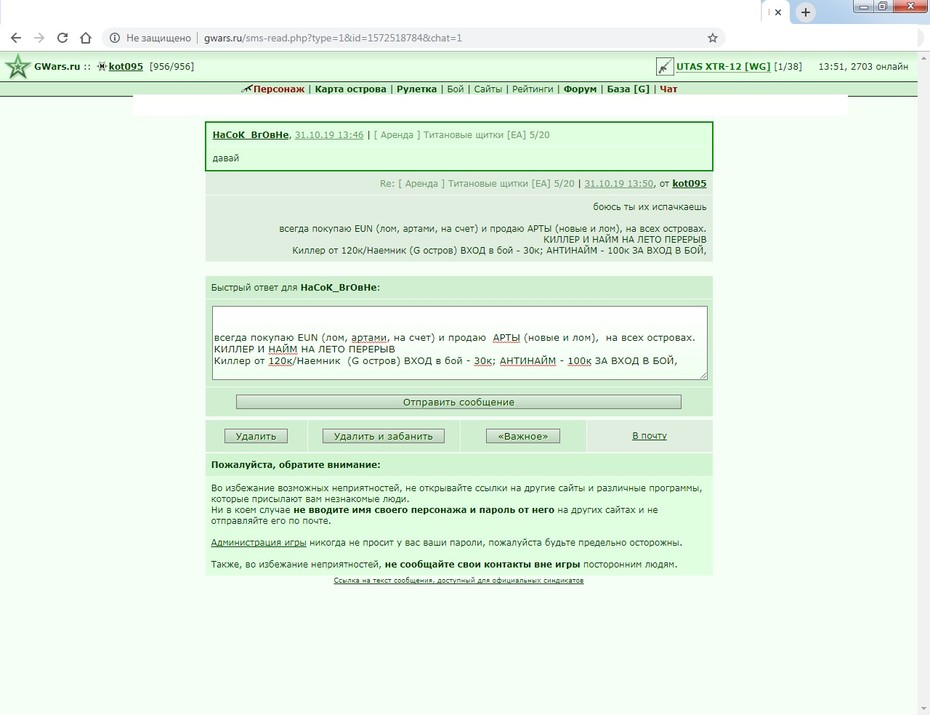Screen dimensions: 930x715
Task: Click the Удалить и забанить button
Action: point(383,436)
